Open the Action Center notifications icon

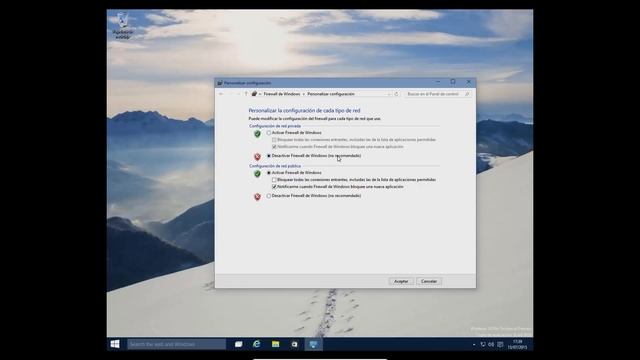tap(500, 344)
